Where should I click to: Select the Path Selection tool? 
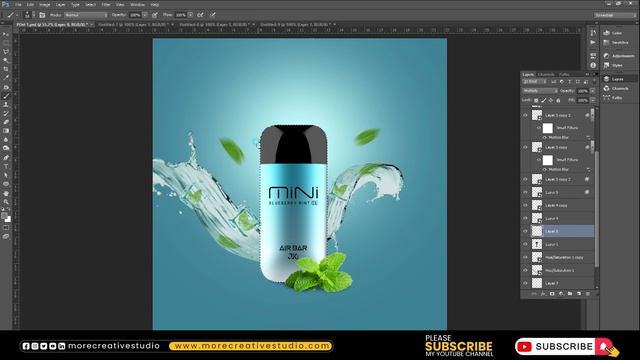(6, 175)
